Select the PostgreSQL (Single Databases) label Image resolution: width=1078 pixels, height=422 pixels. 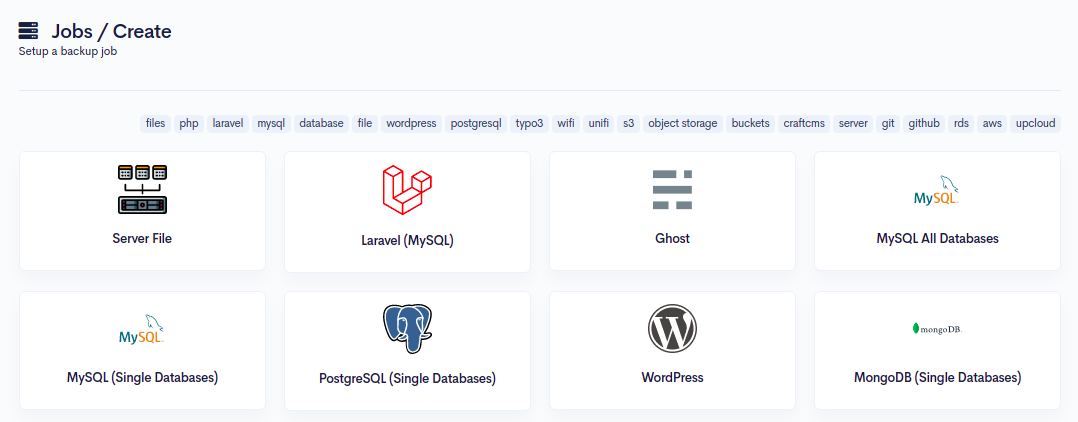pos(408,379)
